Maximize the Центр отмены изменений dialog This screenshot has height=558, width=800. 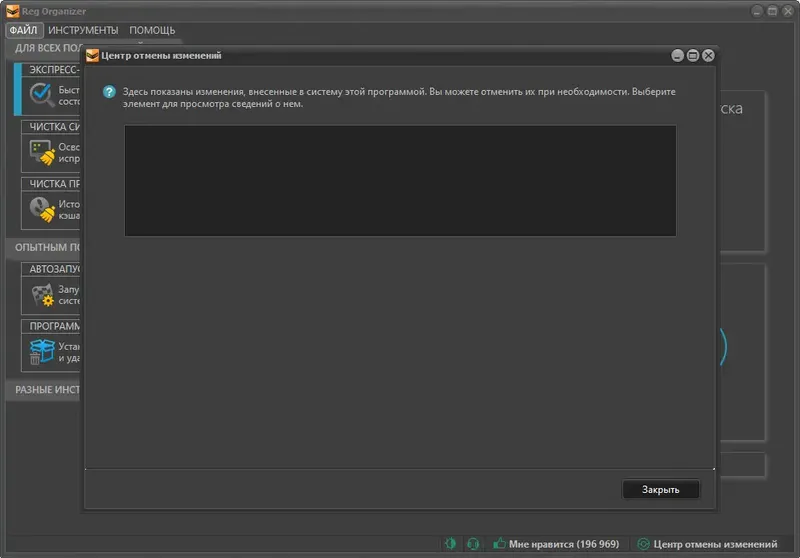(x=693, y=56)
